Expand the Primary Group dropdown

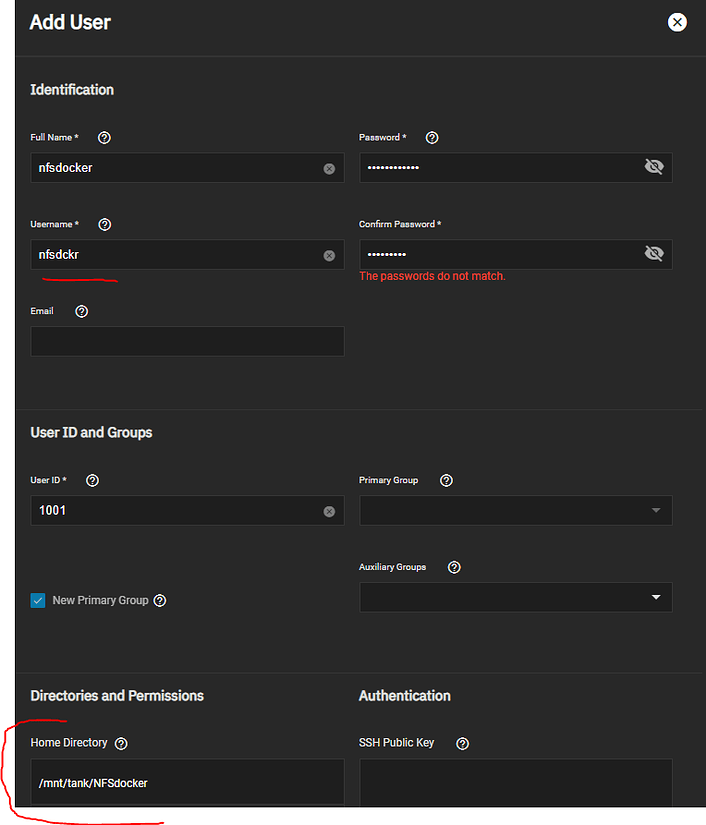515,511
